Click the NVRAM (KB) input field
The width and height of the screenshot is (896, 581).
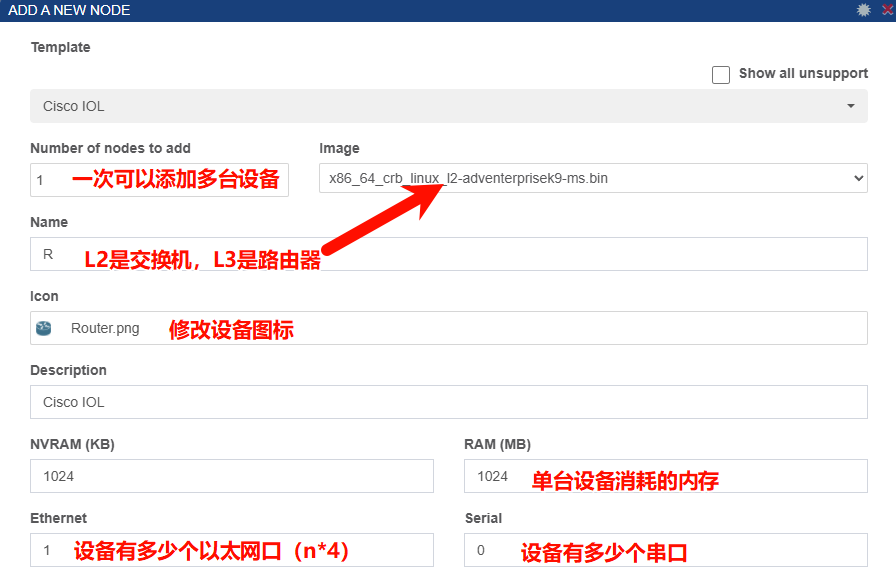(x=231, y=476)
